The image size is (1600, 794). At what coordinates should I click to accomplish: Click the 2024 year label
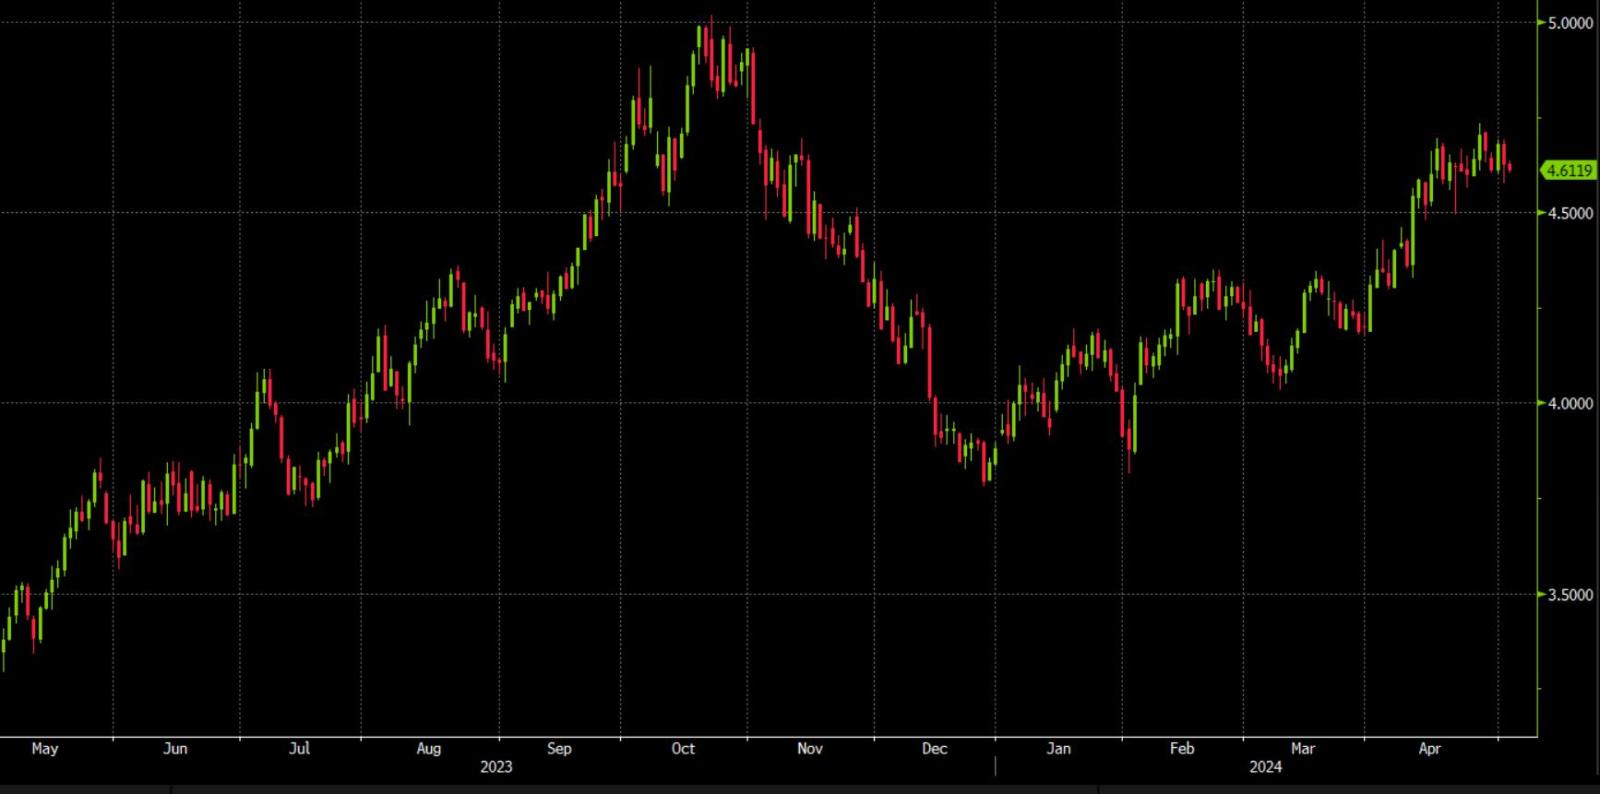pyautogui.click(x=1265, y=767)
